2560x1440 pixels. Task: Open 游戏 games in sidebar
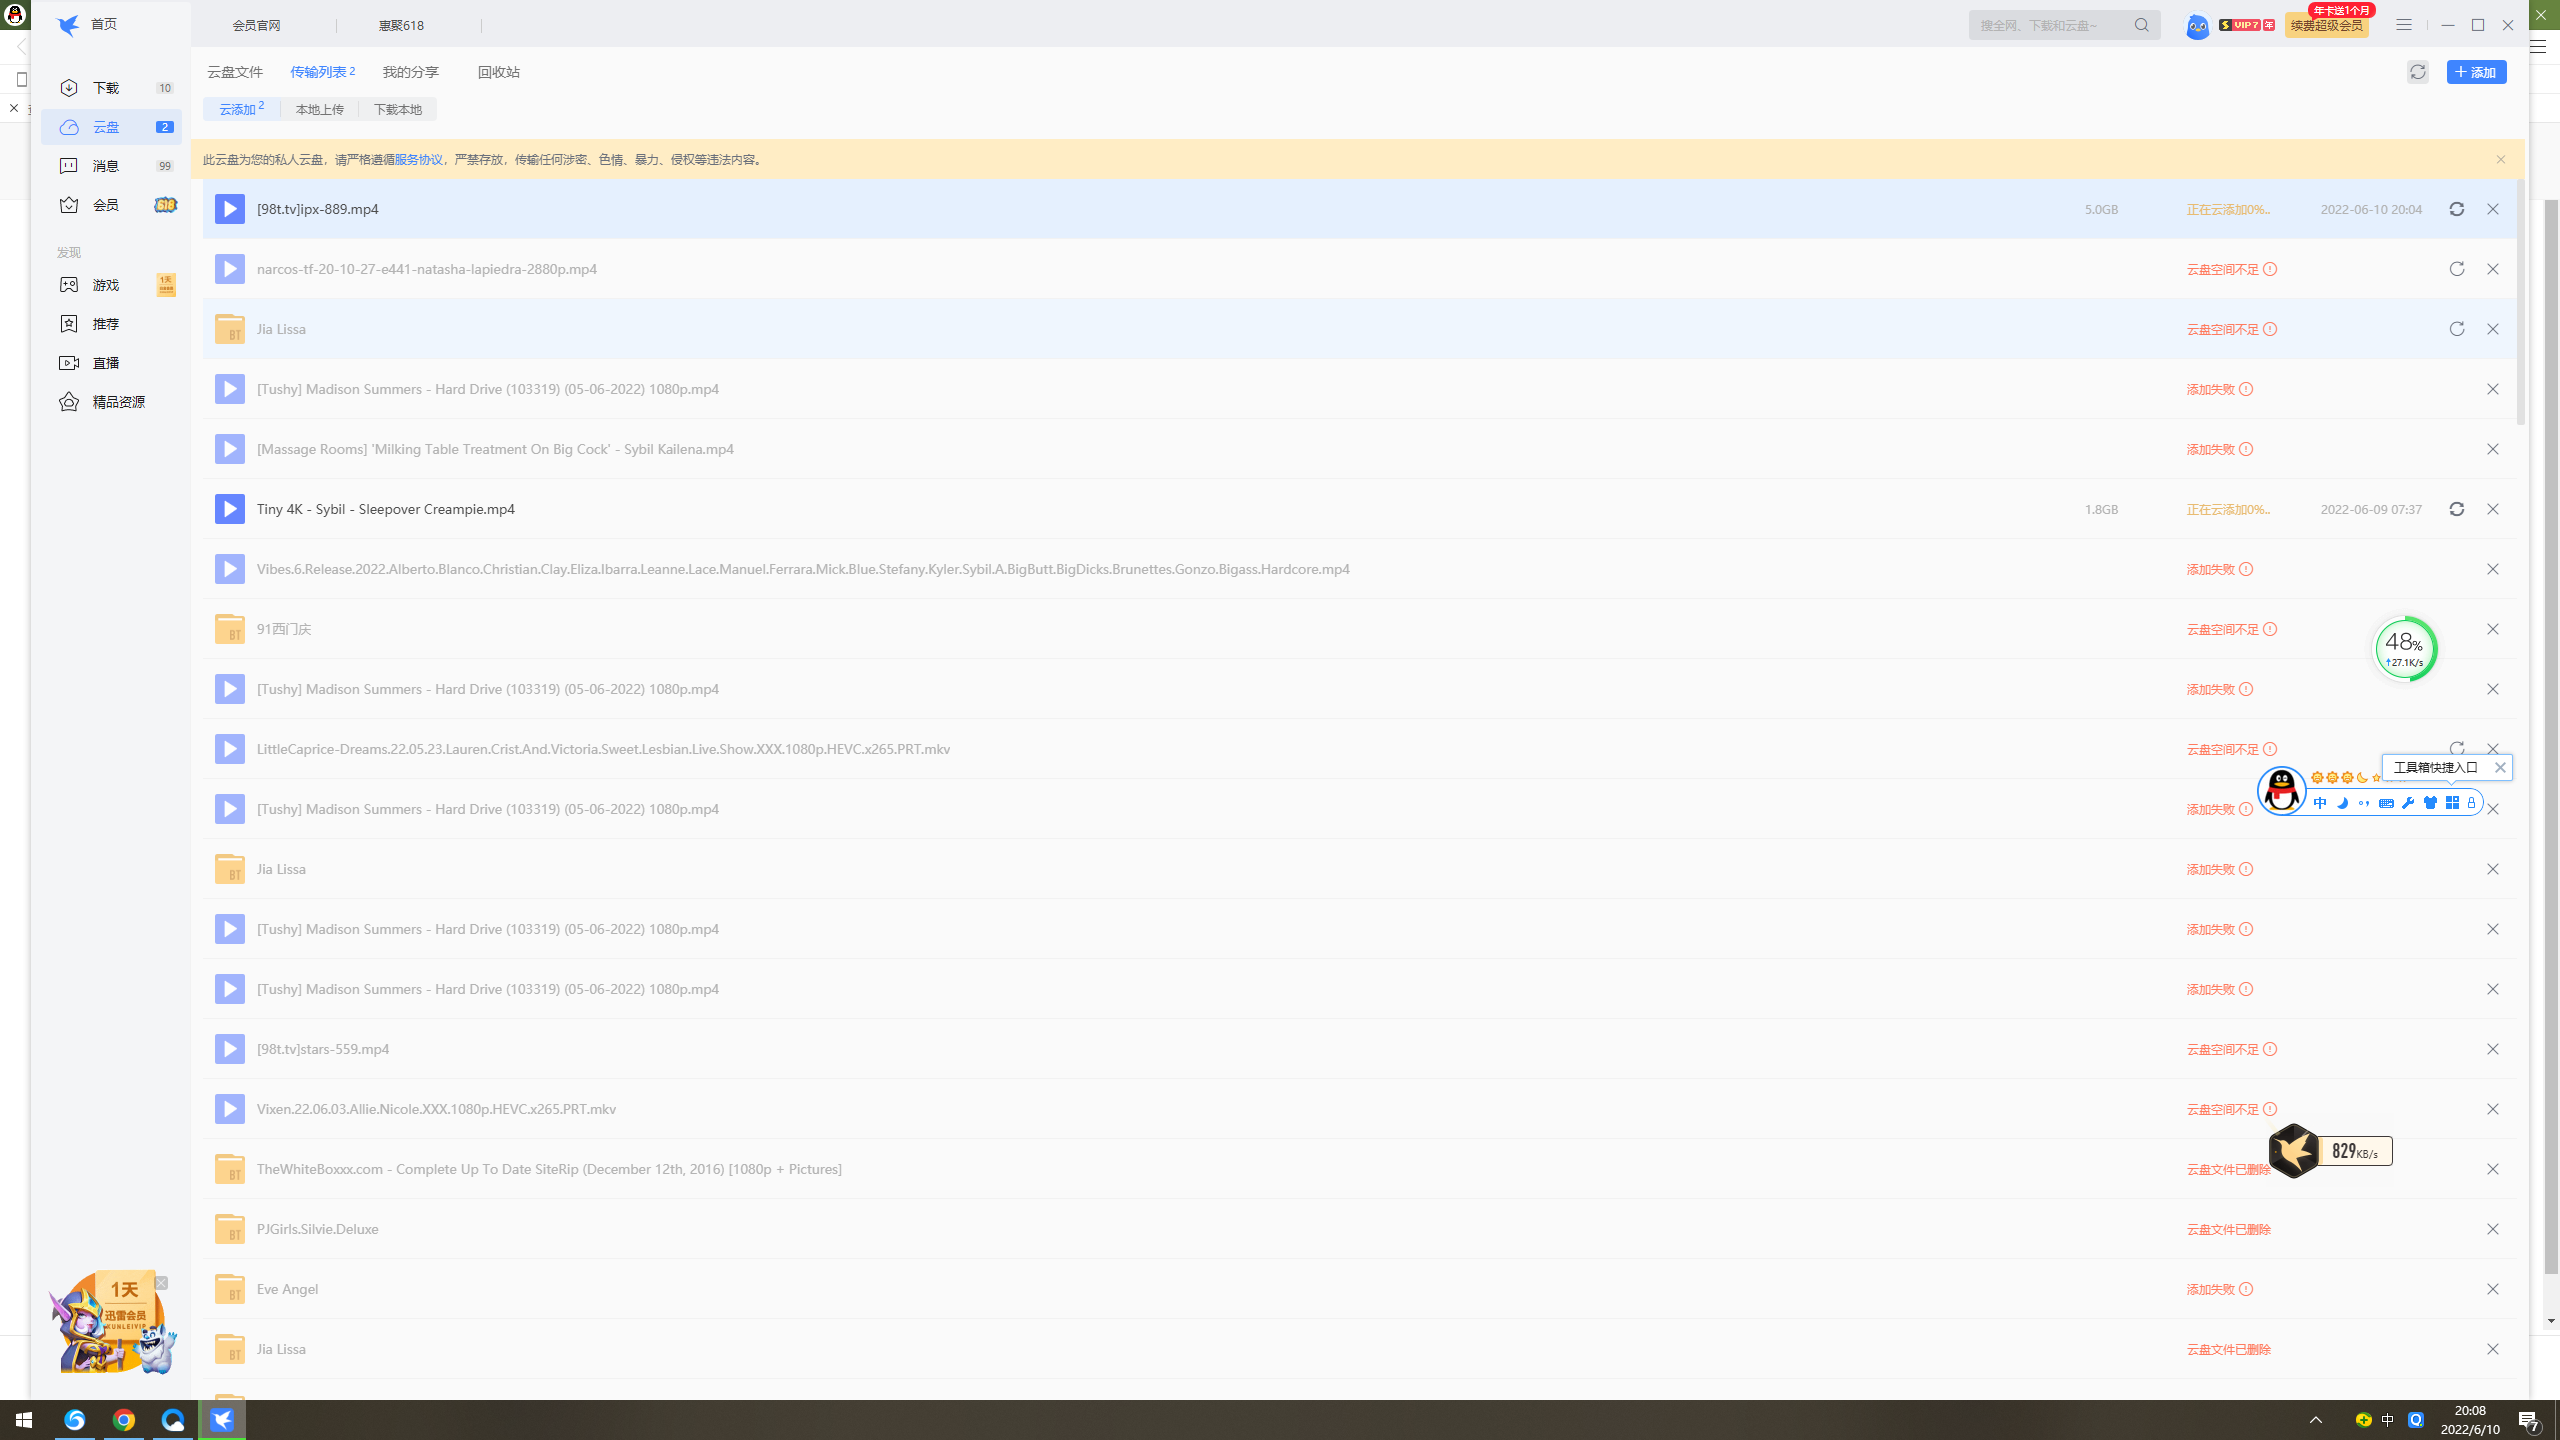(x=106, y=285)
